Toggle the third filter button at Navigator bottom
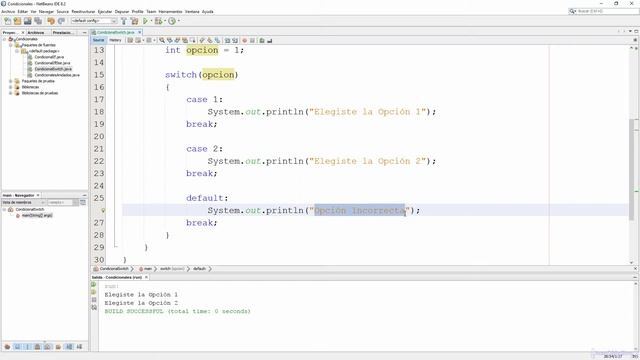The width and height of the screenshot is (640, 360). tap(27, 347)
